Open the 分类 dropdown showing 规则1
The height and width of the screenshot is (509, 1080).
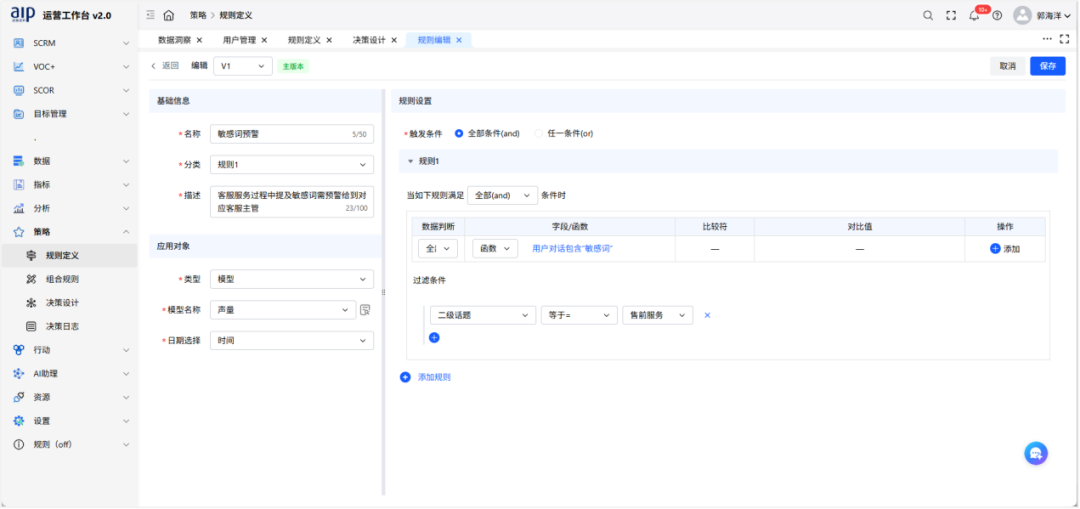point(292,164)
